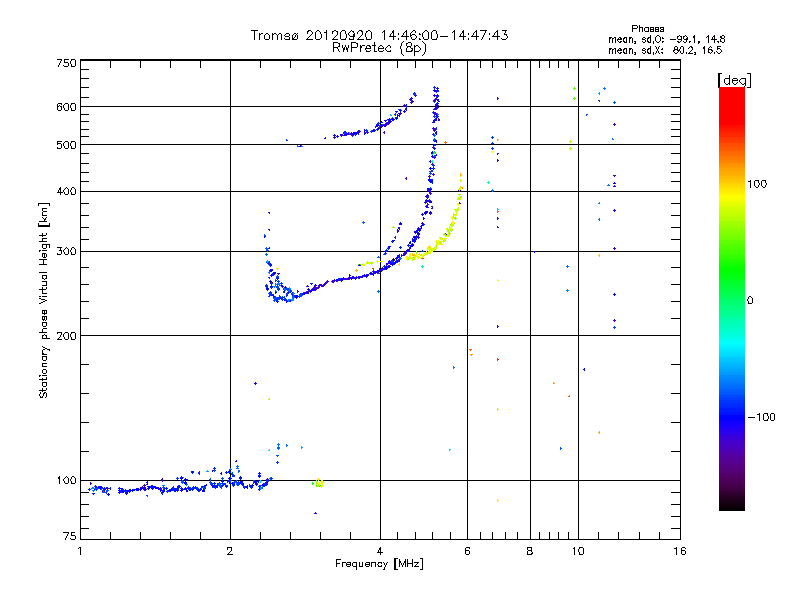Click the y-axis tick label '500'

click(x=66, y=145)
